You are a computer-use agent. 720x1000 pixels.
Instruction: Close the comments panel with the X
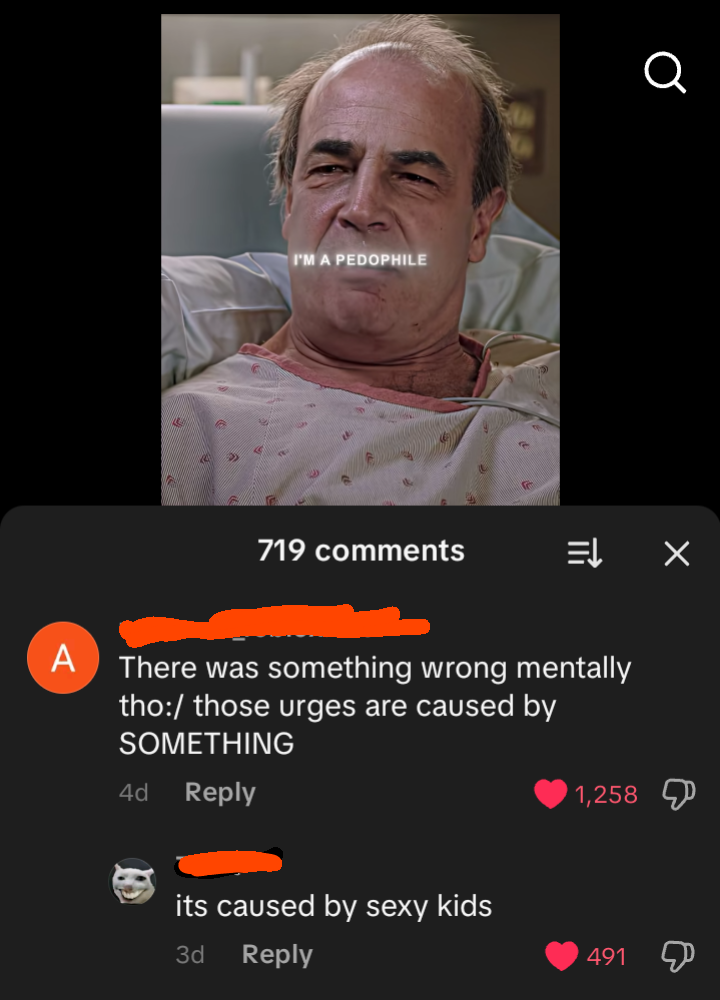(677, 553)
